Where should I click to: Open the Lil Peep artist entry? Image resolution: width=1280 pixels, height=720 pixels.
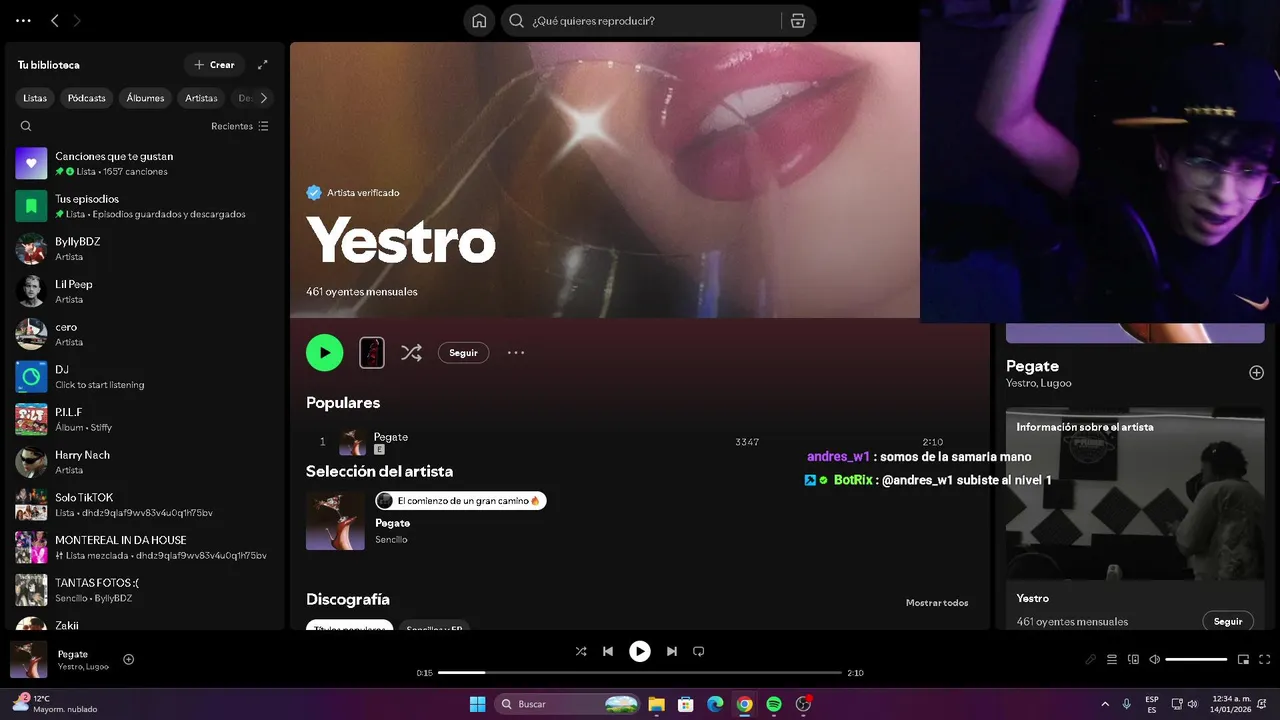coord(145,291)
